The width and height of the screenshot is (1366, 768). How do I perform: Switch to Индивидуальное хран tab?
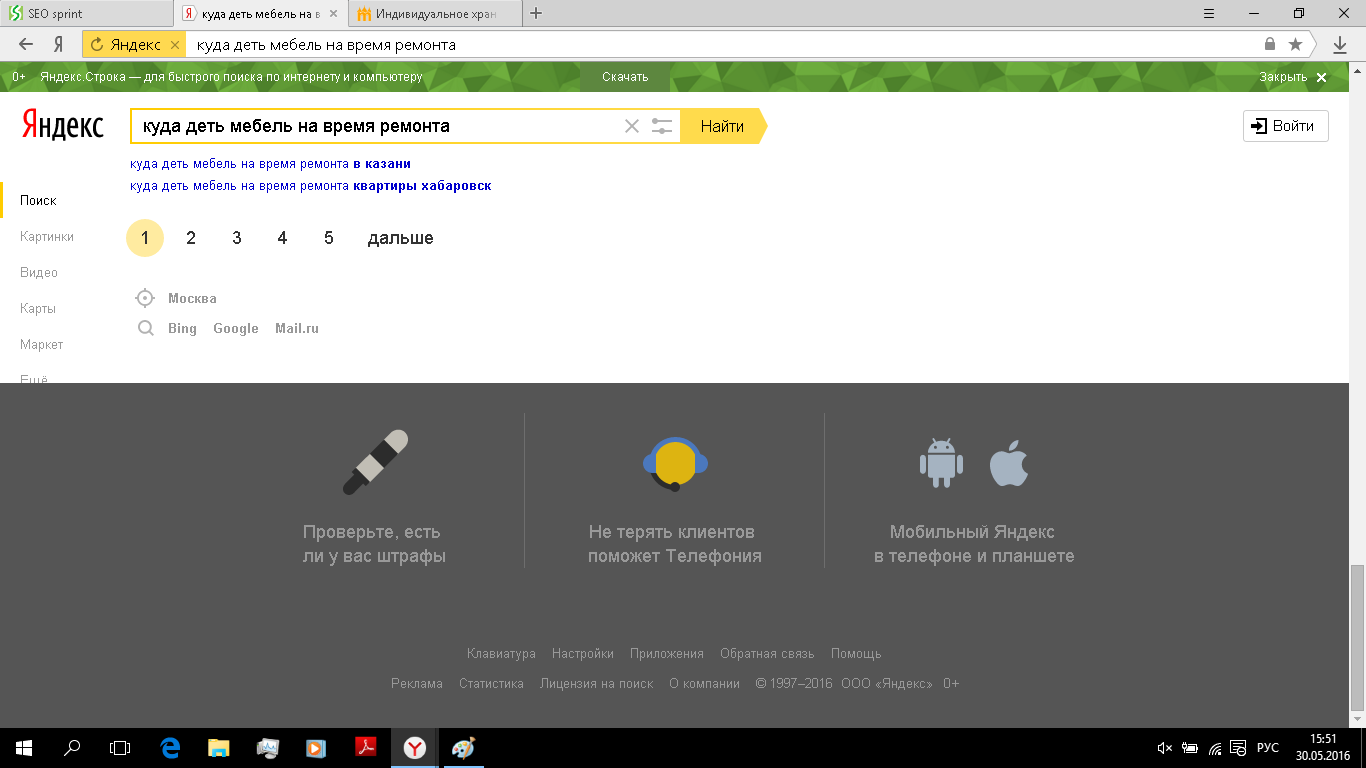(436, 14)
